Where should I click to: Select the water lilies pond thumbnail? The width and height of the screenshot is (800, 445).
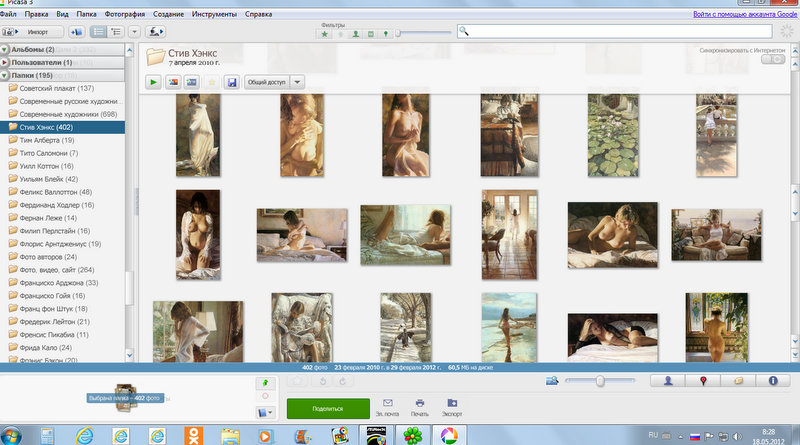613,135
